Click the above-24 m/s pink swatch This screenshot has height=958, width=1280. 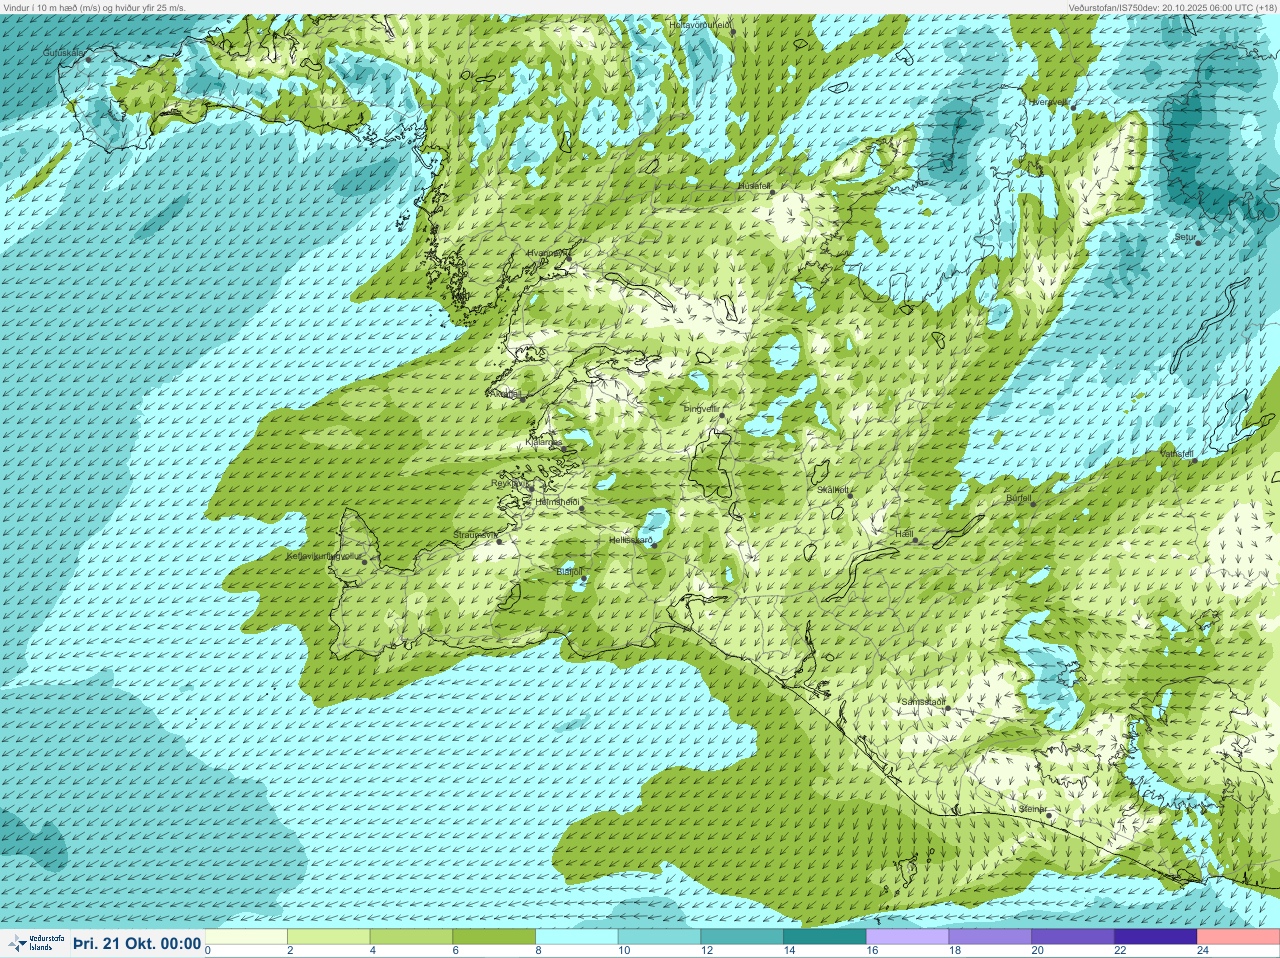(1238, 937)
